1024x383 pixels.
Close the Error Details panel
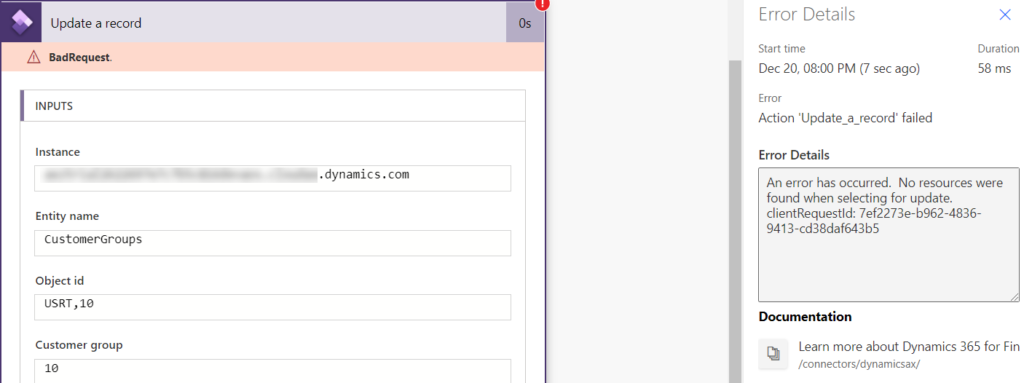click(1005, 15)
